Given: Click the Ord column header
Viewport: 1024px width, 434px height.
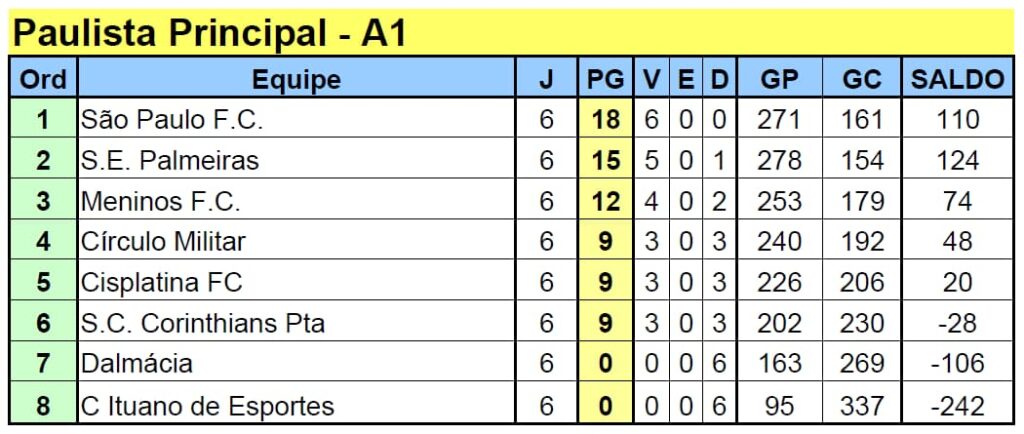Looking at the screenshot, I should tap(43, 80).
